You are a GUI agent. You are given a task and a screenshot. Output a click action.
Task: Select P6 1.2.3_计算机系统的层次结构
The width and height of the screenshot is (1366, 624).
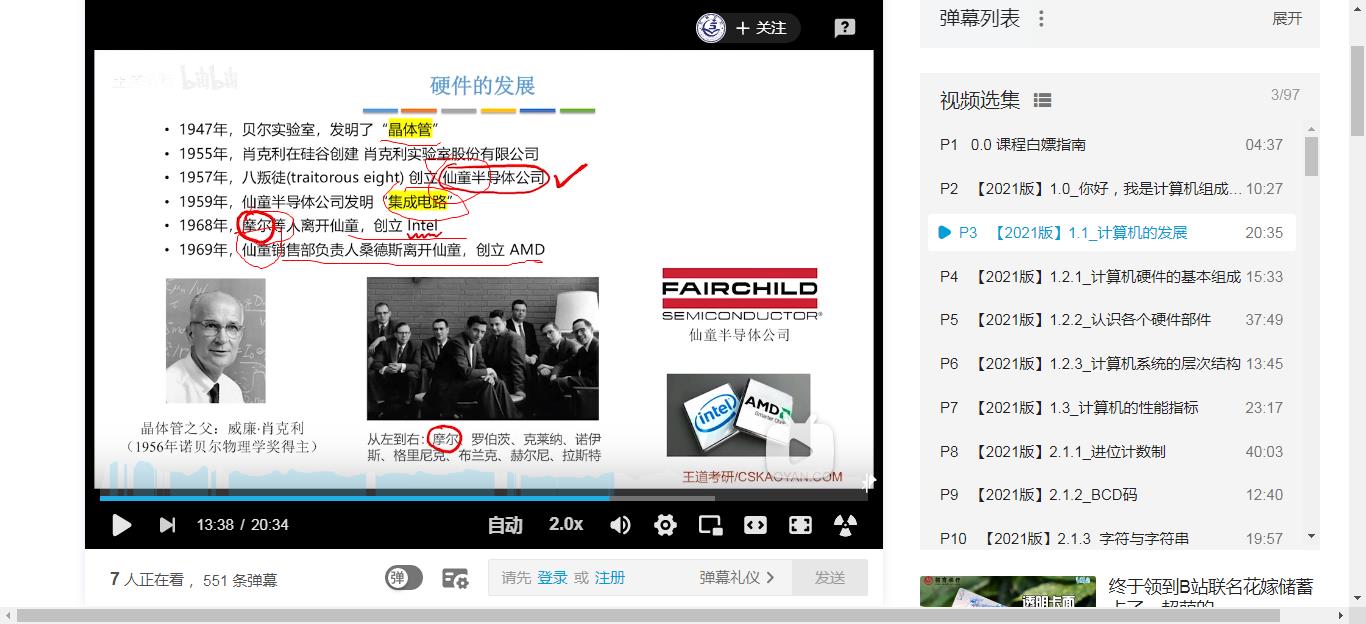pyautogui.click(x=1112, y=364)
